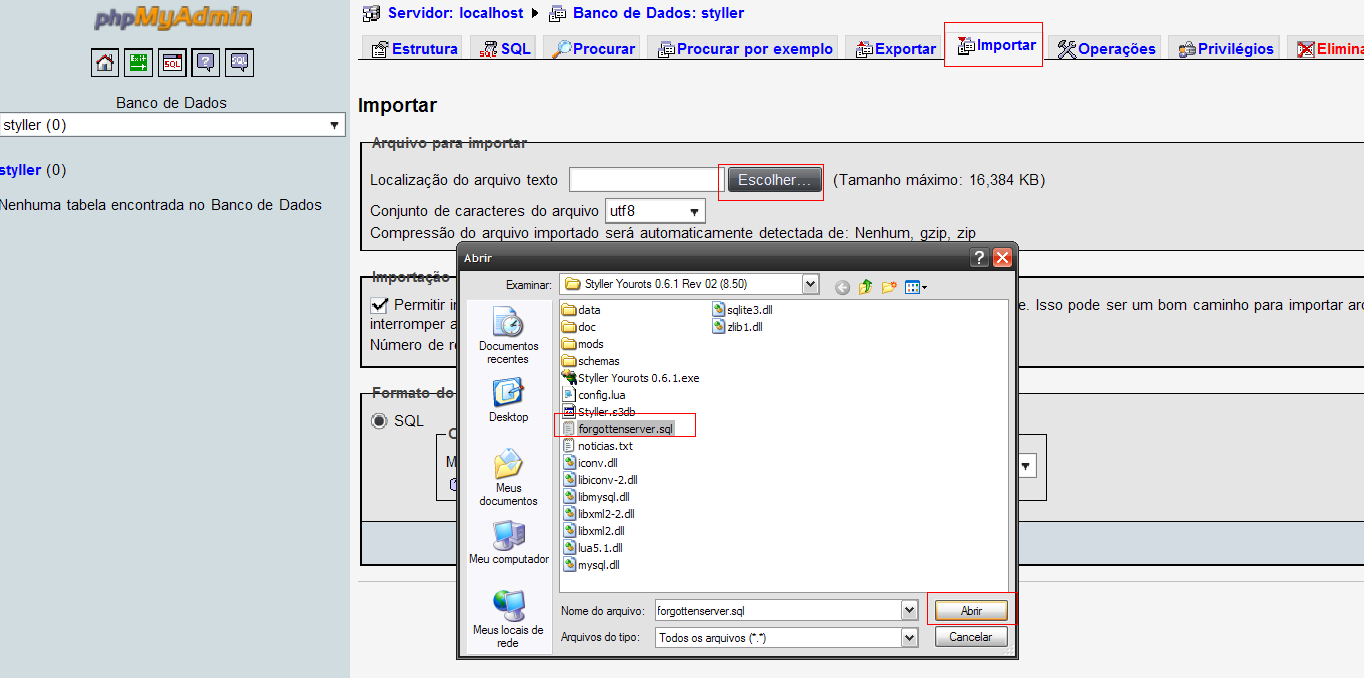Open Meus documentos in places bar
The image size is (1364, 678).
point(508,478)
